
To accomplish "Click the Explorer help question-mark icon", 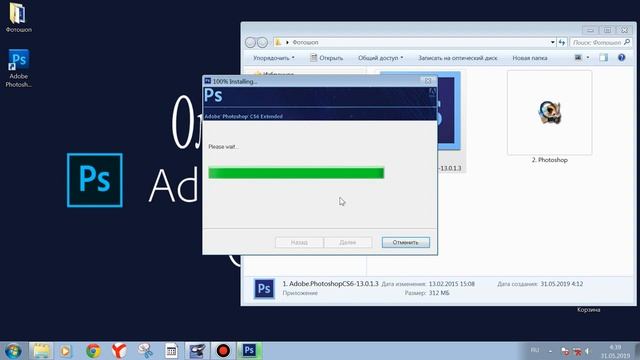I will pos(621,58).
